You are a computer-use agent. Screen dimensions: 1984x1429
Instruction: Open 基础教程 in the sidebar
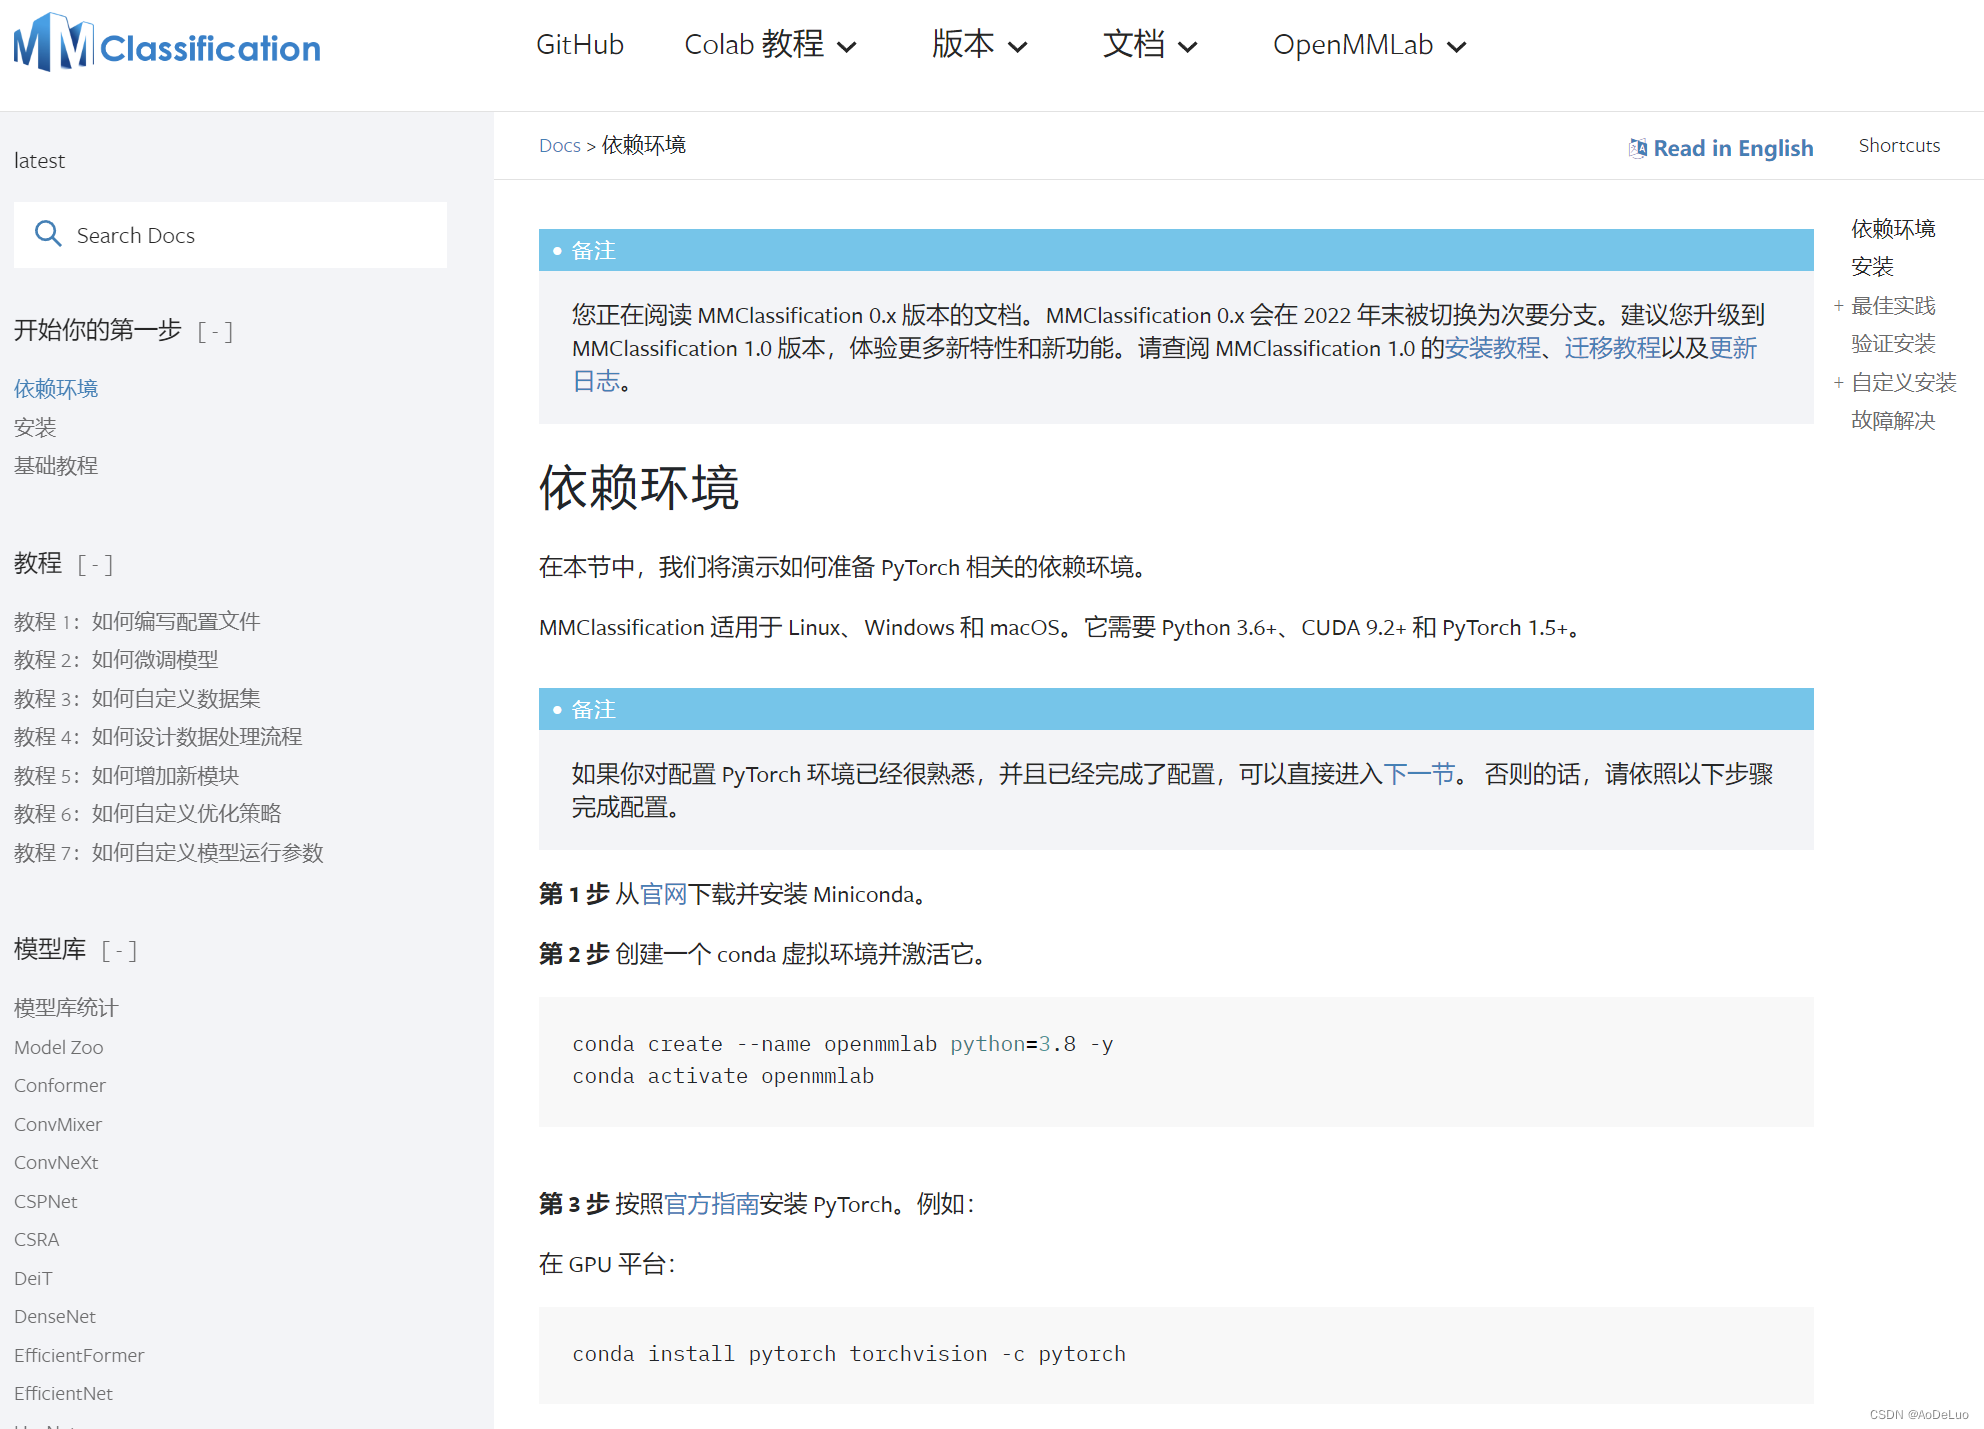[56, 465]
